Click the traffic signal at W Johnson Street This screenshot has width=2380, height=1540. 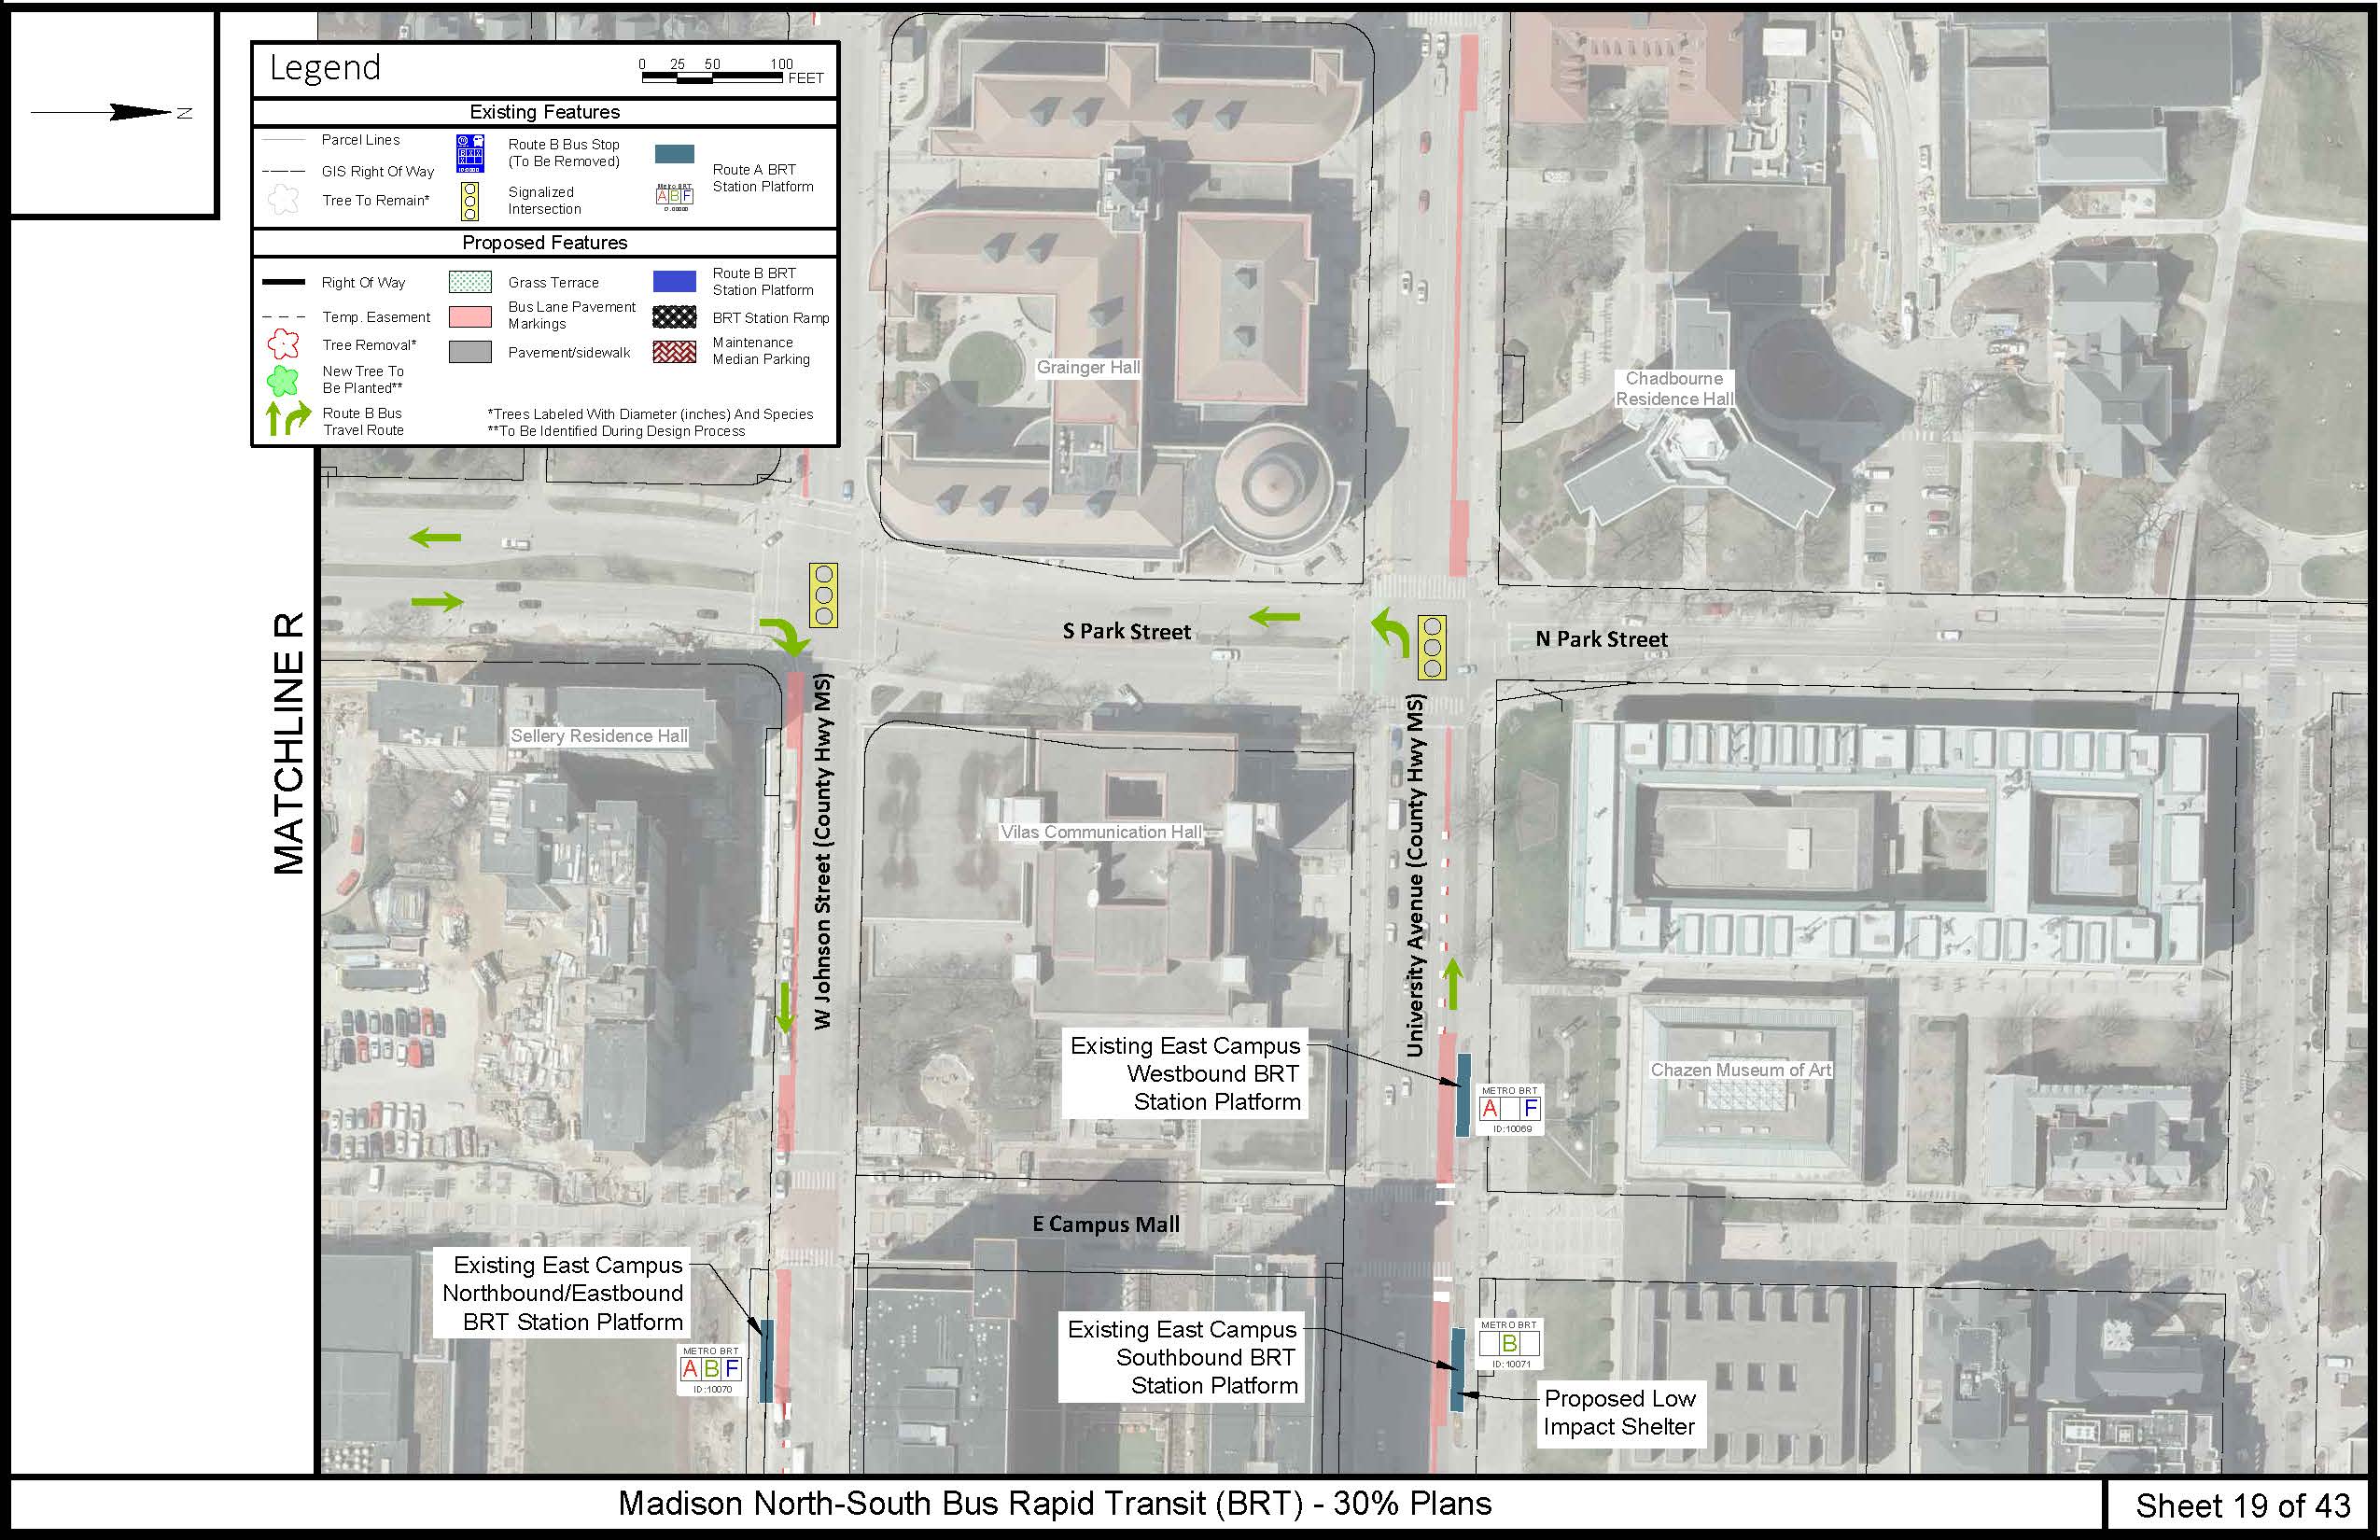coord(824,595)
